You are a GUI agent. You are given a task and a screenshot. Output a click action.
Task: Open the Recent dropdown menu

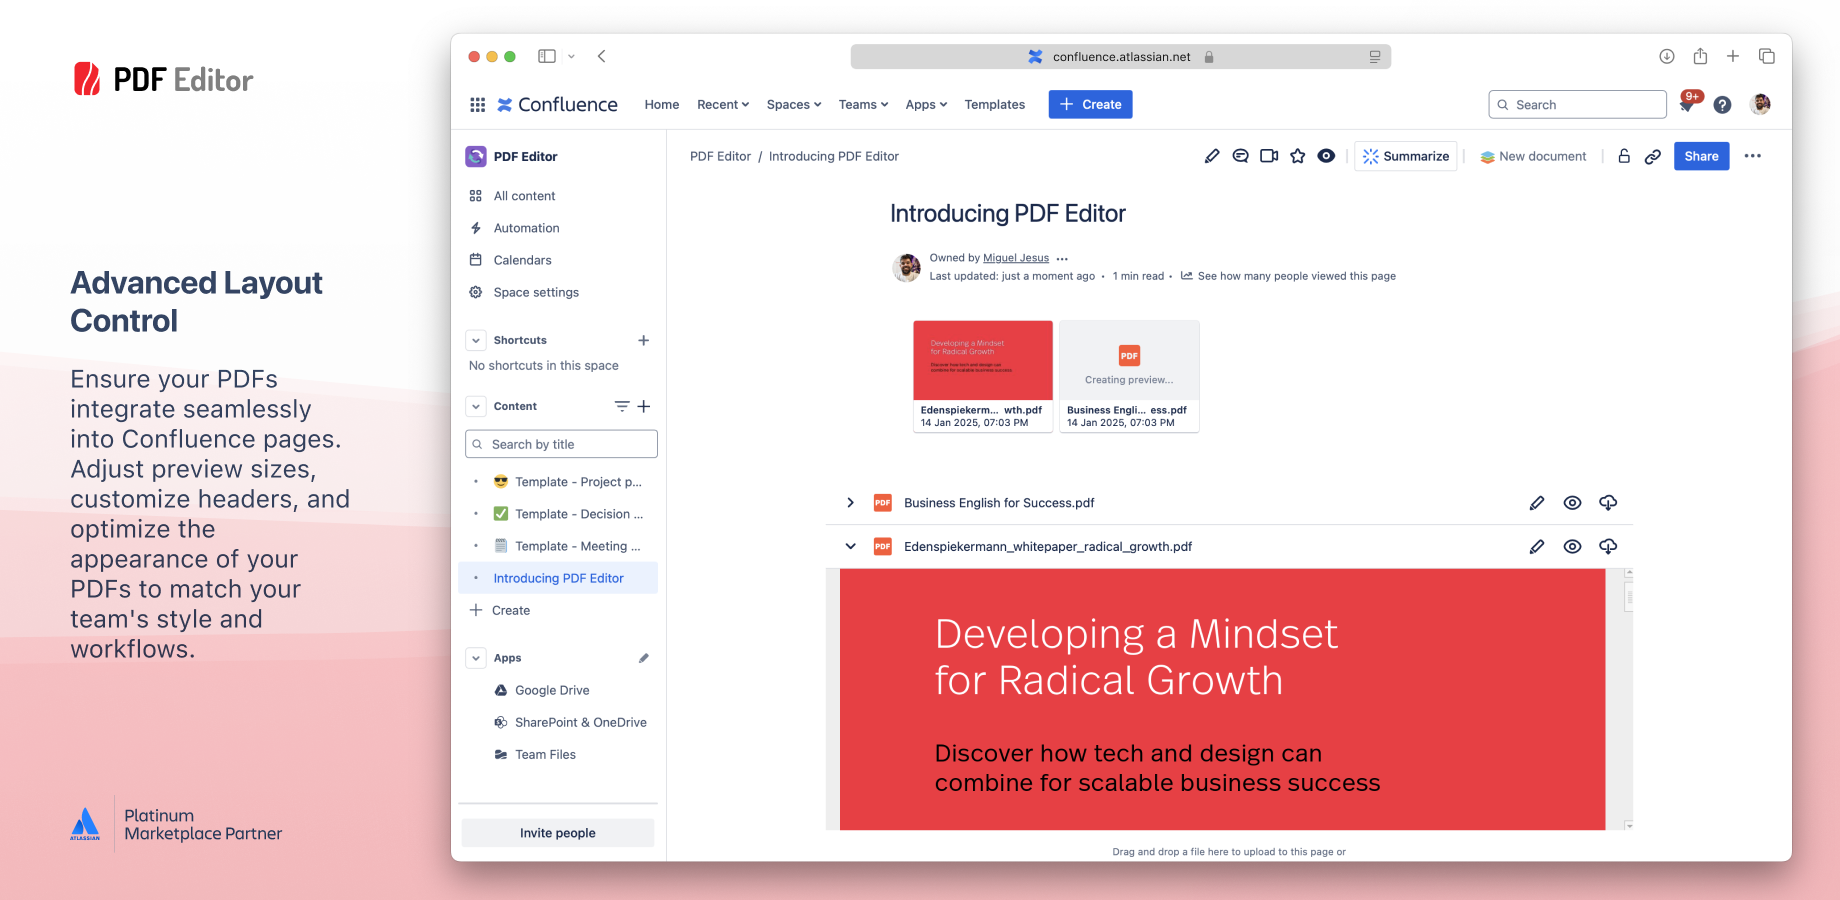723,104
